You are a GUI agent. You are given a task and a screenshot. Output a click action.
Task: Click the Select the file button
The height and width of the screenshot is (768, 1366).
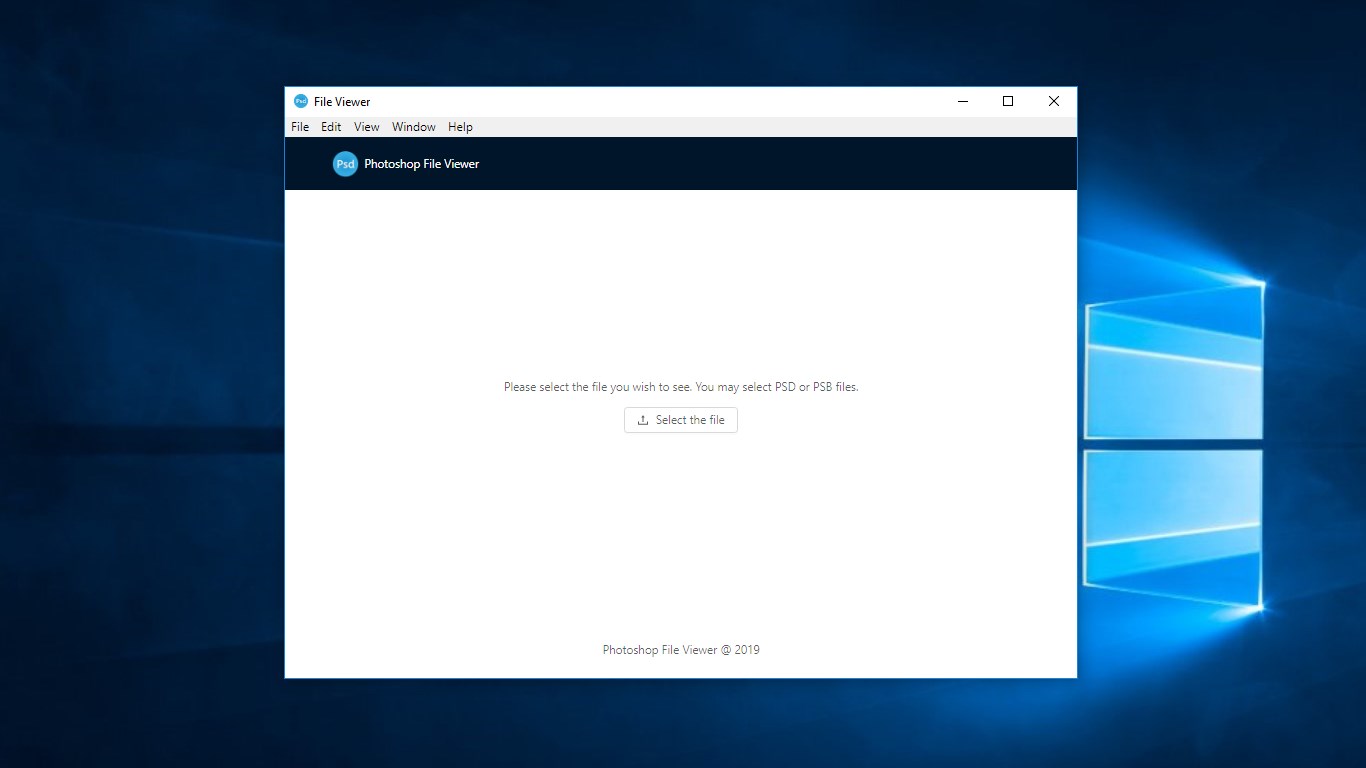(x=681, y=420)
